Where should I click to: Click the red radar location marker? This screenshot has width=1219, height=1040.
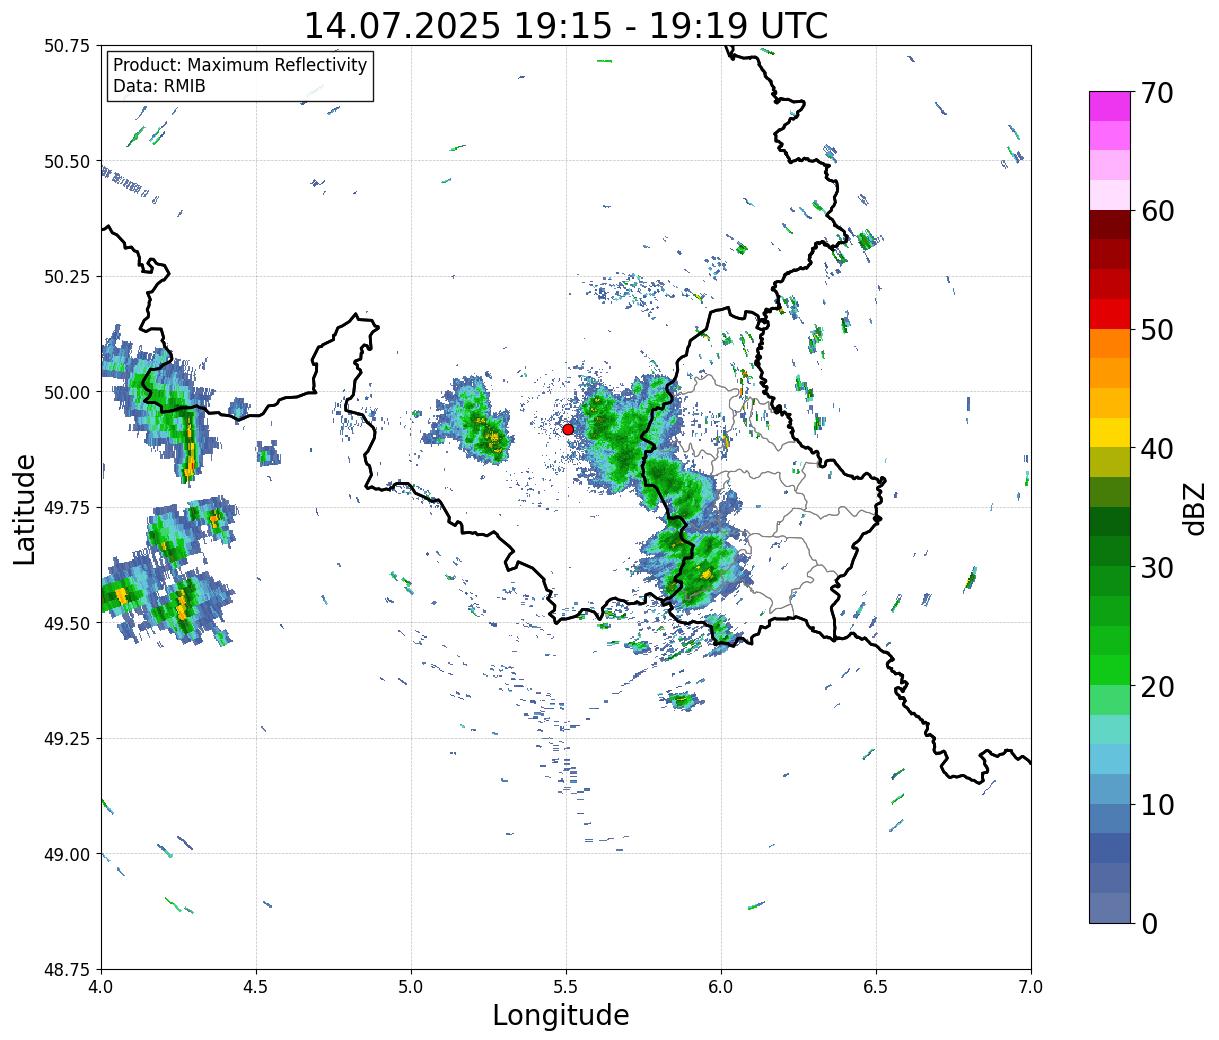[568, 429]
